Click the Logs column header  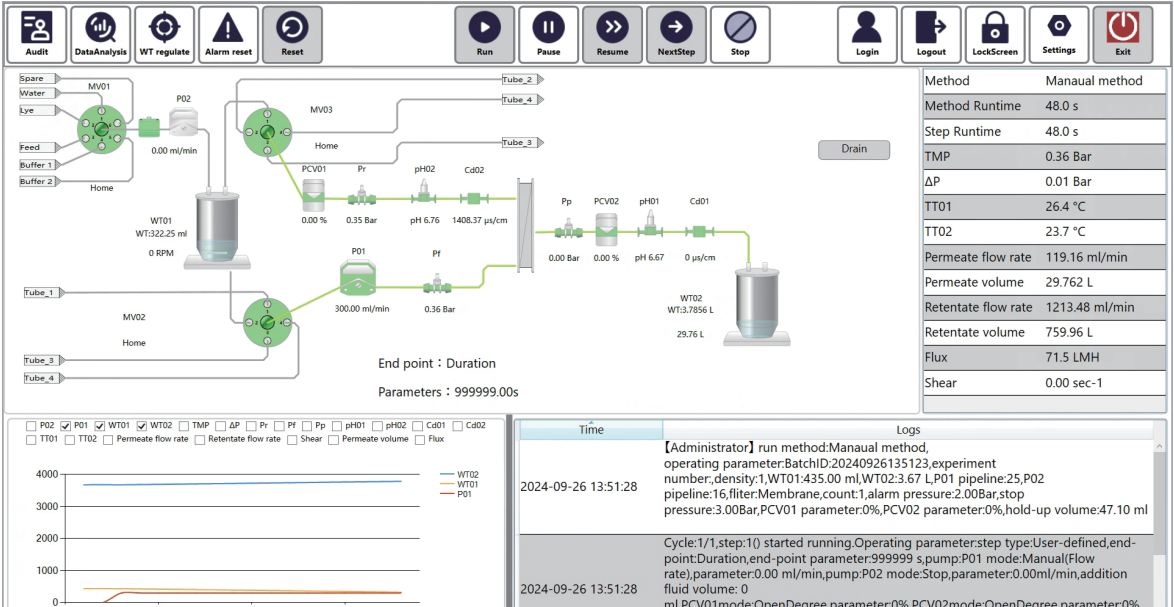pos(907,430)
